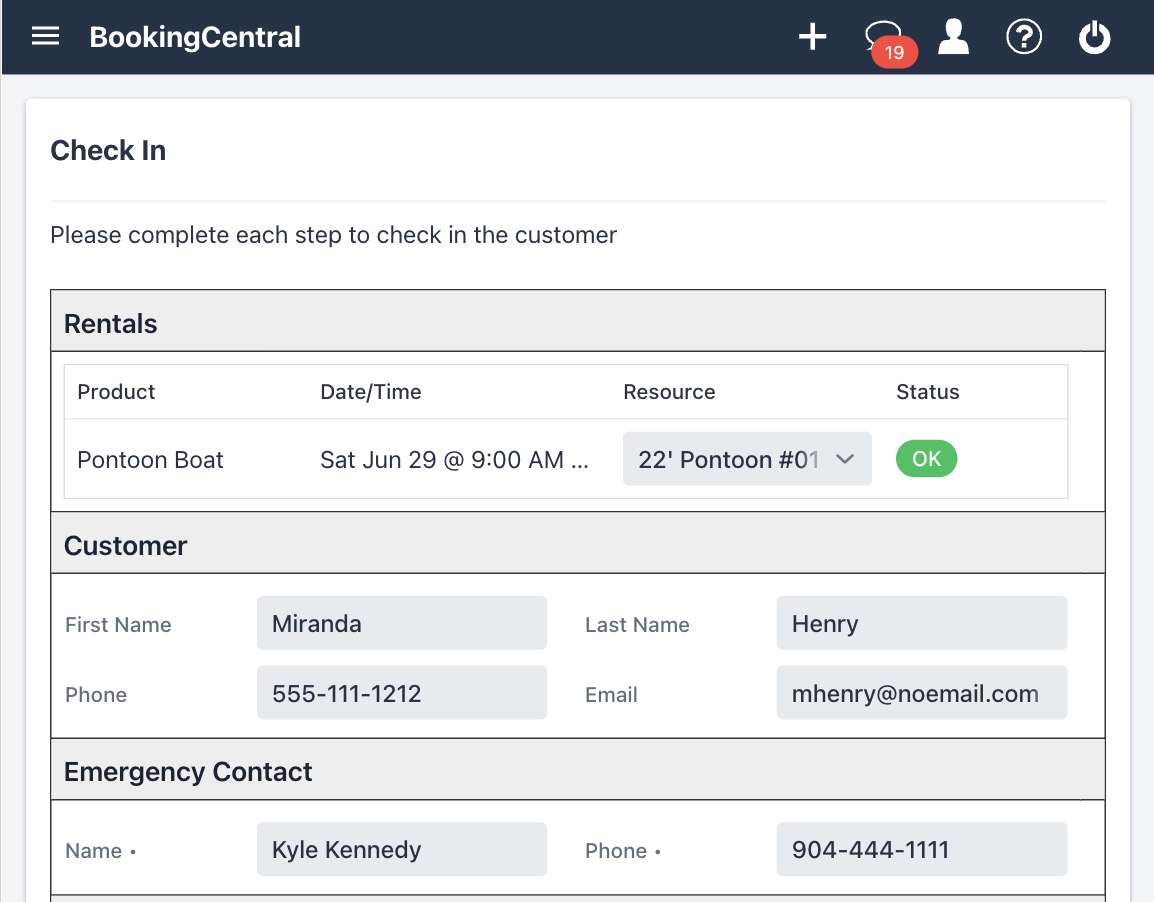Edit the Last Name field Henry
The image size is (1154, 902).
921,623
